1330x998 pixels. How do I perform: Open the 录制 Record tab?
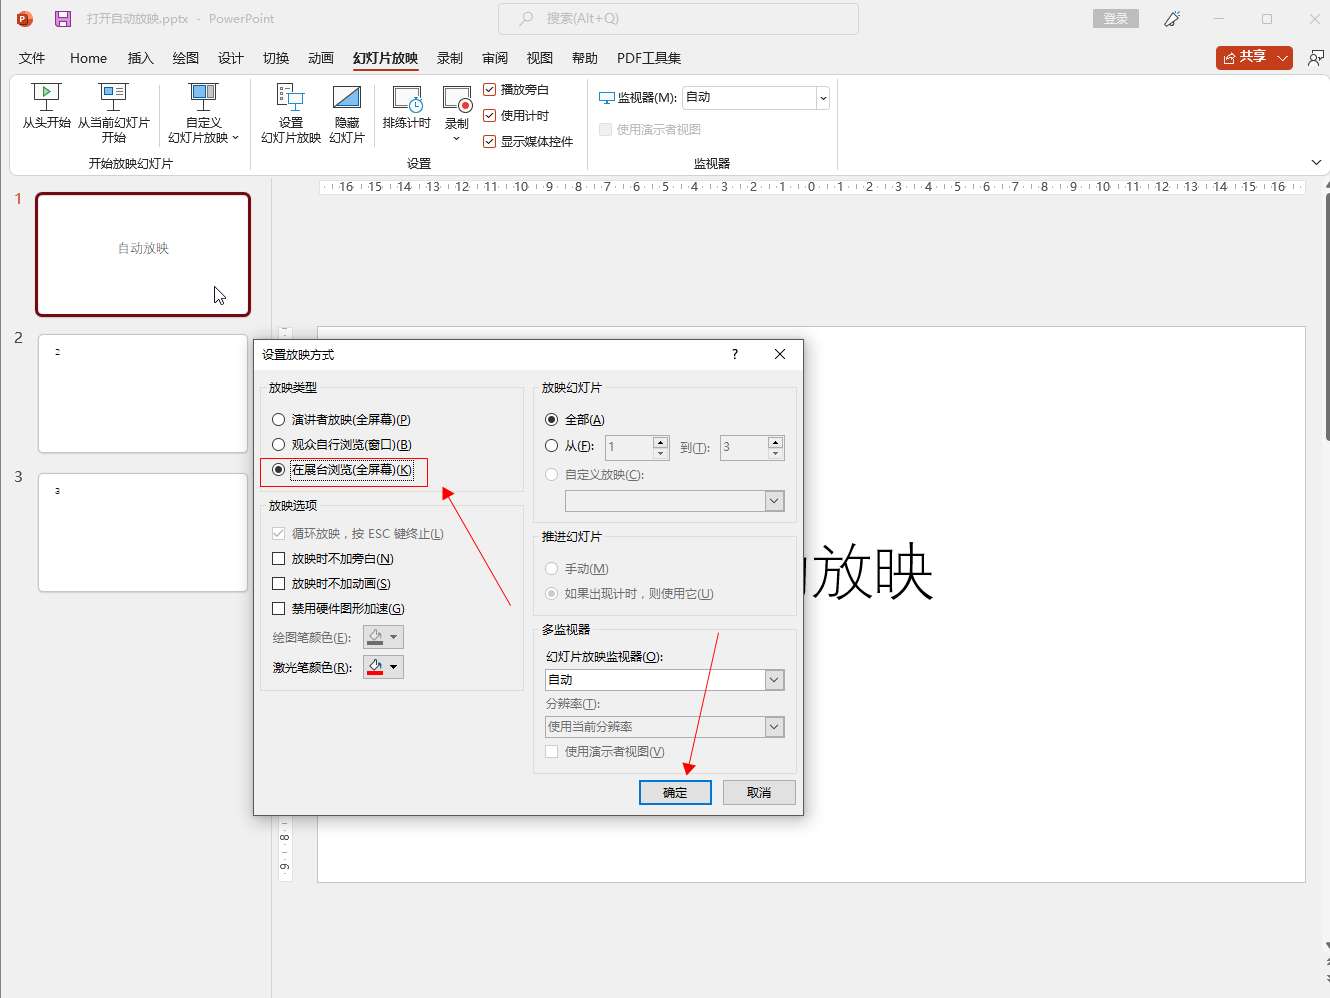[x=450, y=58]
